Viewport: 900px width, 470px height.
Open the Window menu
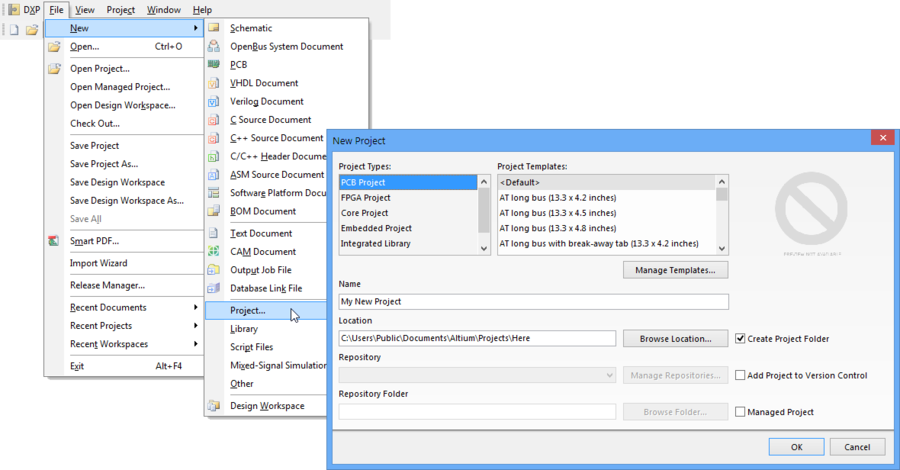point(164,10)
